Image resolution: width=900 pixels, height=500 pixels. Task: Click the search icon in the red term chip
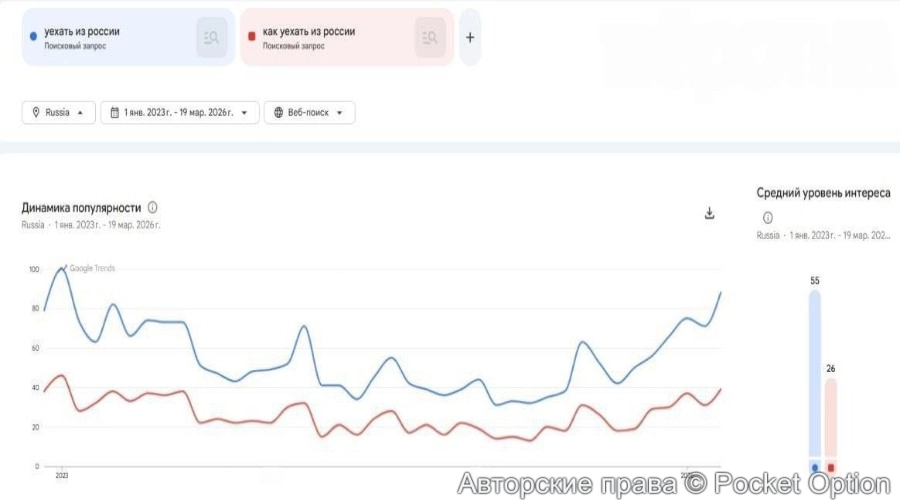[430, 38]
